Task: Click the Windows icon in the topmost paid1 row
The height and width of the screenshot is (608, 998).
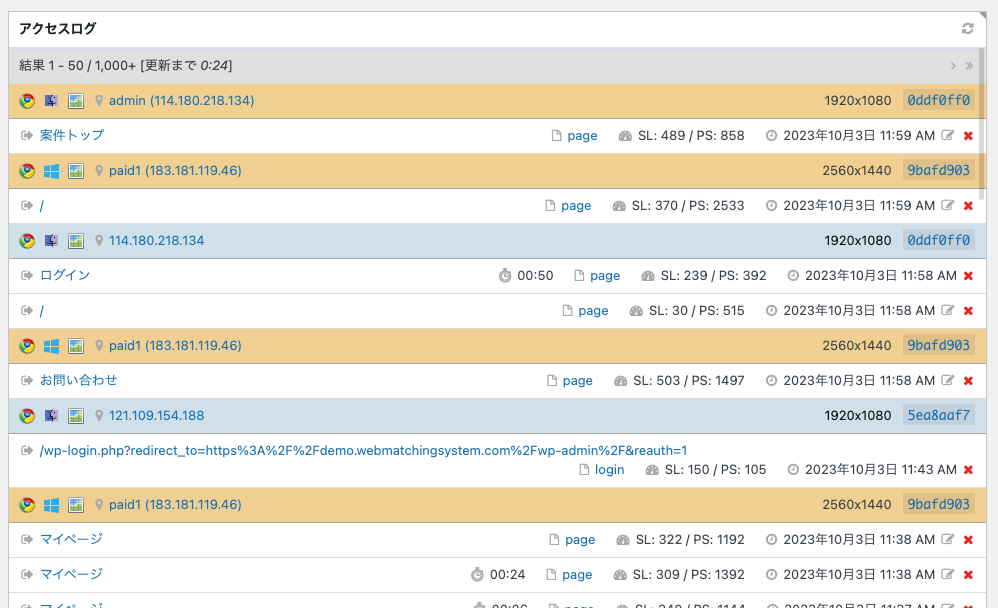Action: pos(51,171)
